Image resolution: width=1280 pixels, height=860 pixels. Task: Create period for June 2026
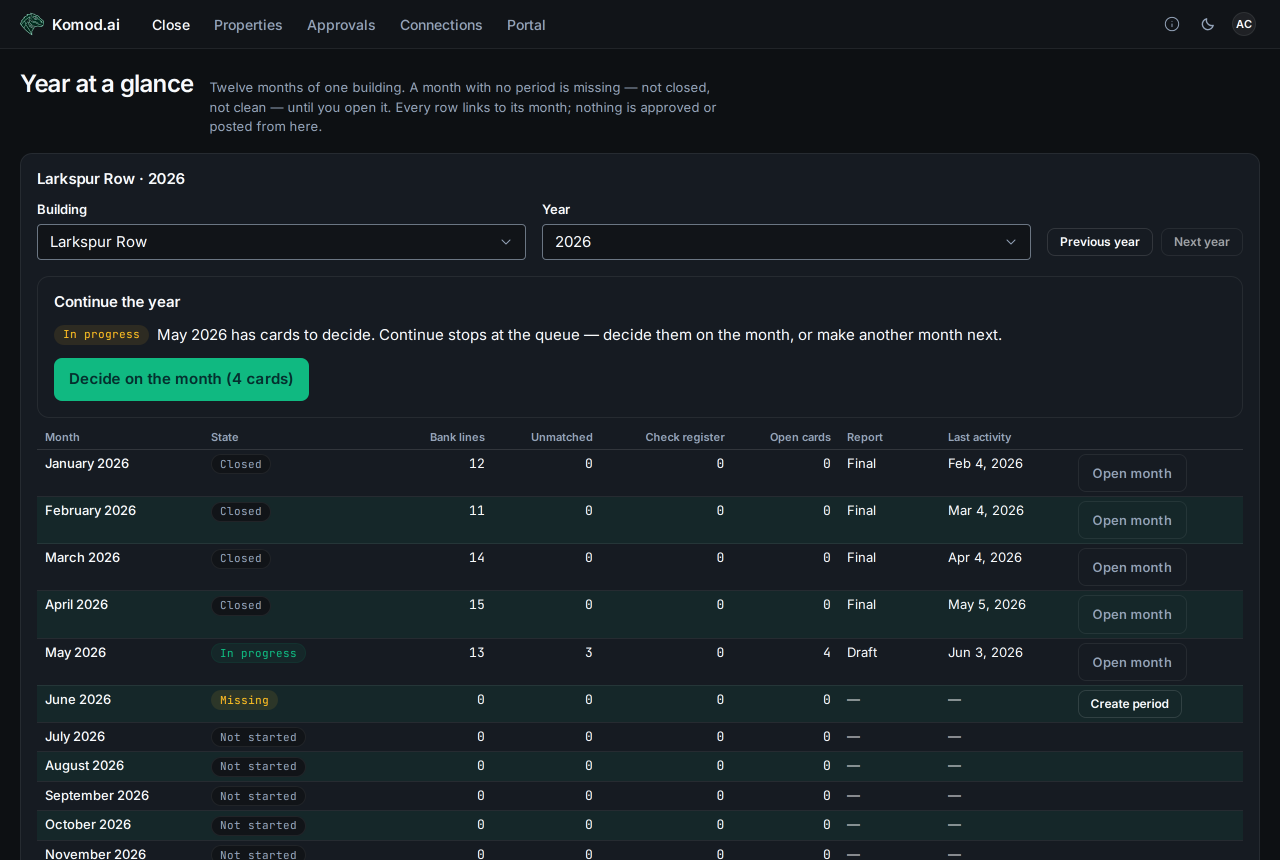click(1130, 704)
